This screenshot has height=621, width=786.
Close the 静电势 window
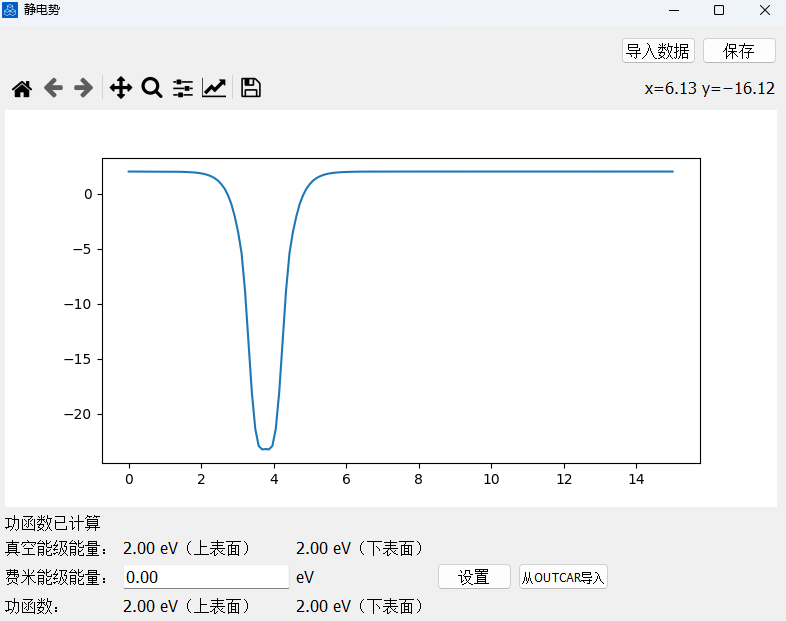coord(764,10)
